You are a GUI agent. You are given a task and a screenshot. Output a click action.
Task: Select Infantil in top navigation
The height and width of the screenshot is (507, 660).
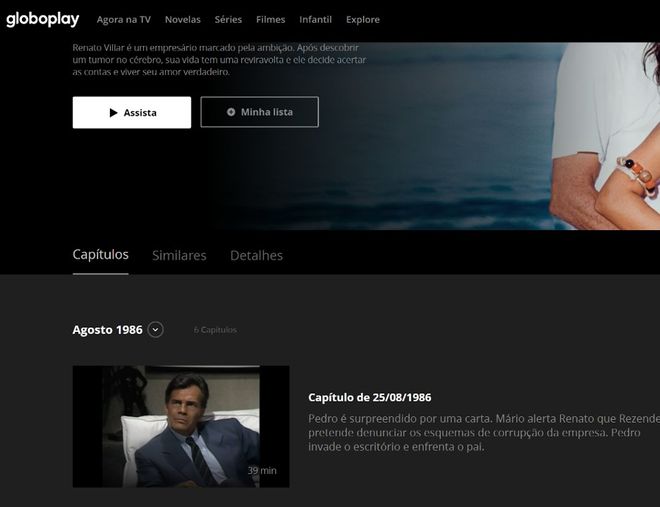(x=315, y=20)
